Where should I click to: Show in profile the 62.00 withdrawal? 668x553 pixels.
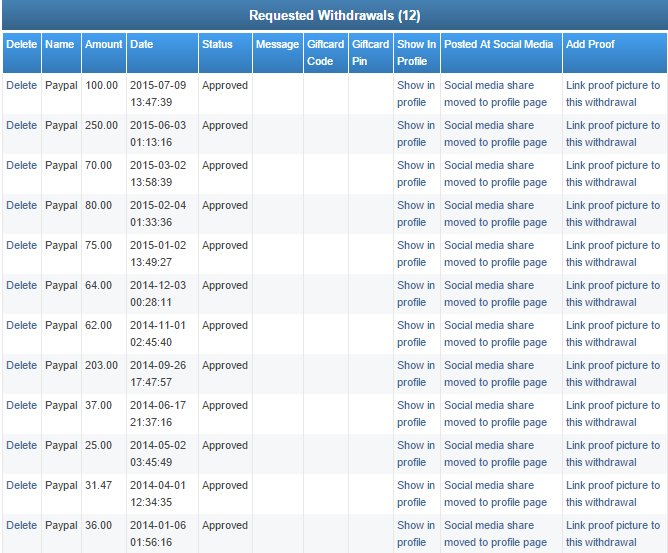tap(416, 334)
